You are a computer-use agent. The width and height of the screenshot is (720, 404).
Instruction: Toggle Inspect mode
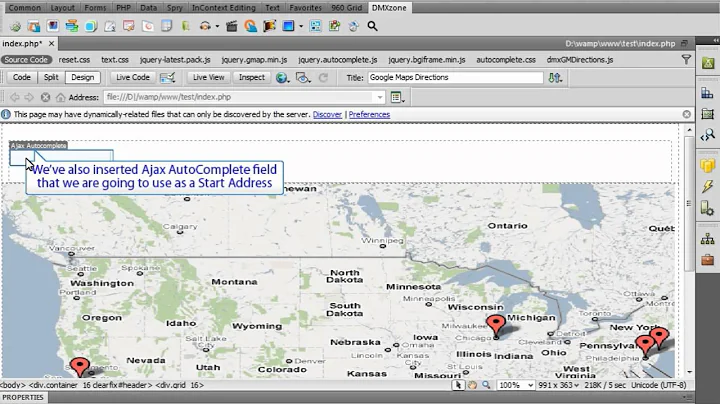pos(252,78)
